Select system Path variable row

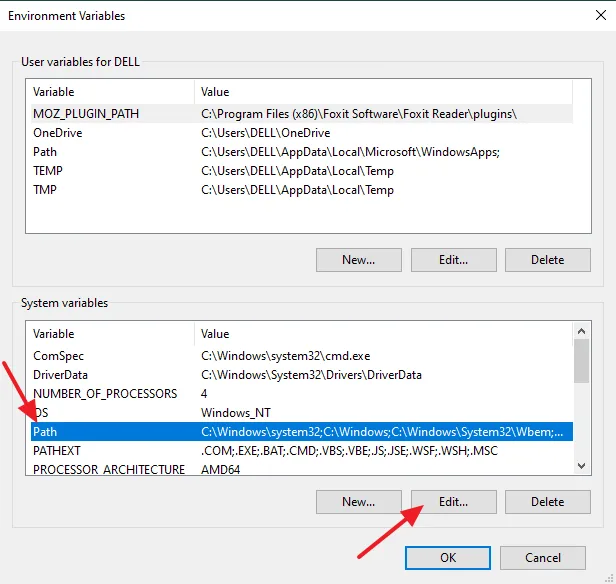point(302,432)
